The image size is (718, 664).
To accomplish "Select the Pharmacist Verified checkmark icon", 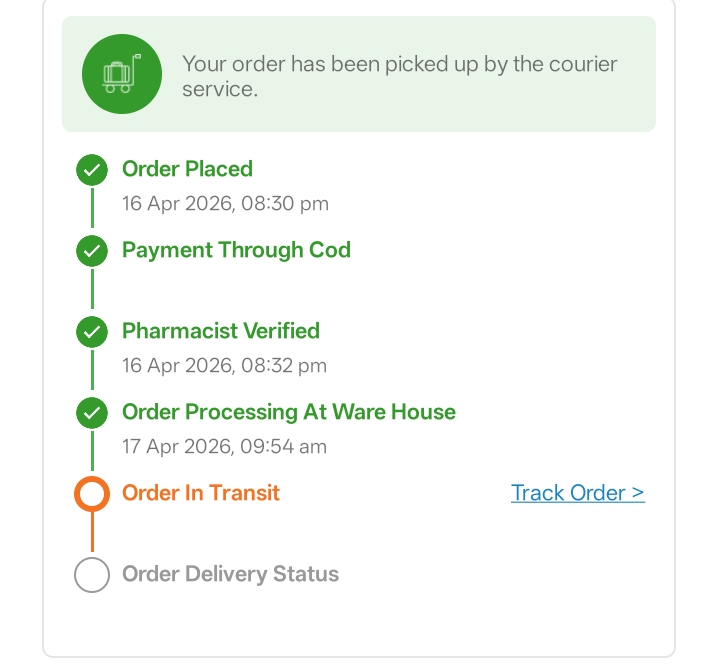I will coord(92,331).
